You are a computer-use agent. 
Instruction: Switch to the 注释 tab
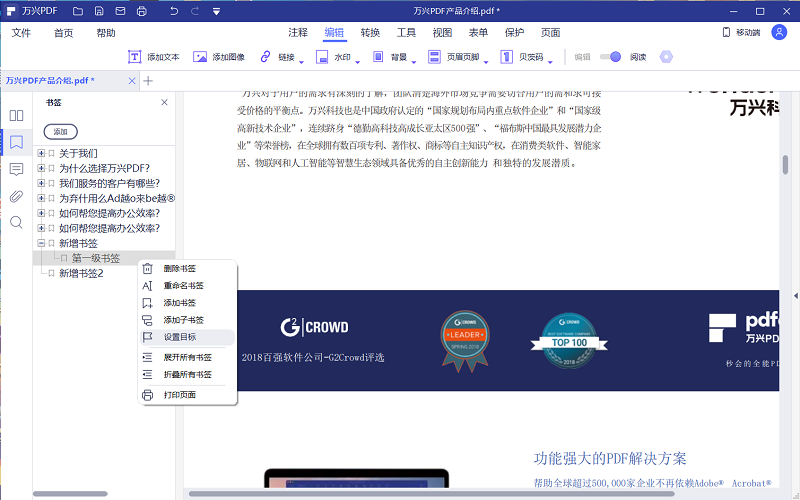pos(298,33)
